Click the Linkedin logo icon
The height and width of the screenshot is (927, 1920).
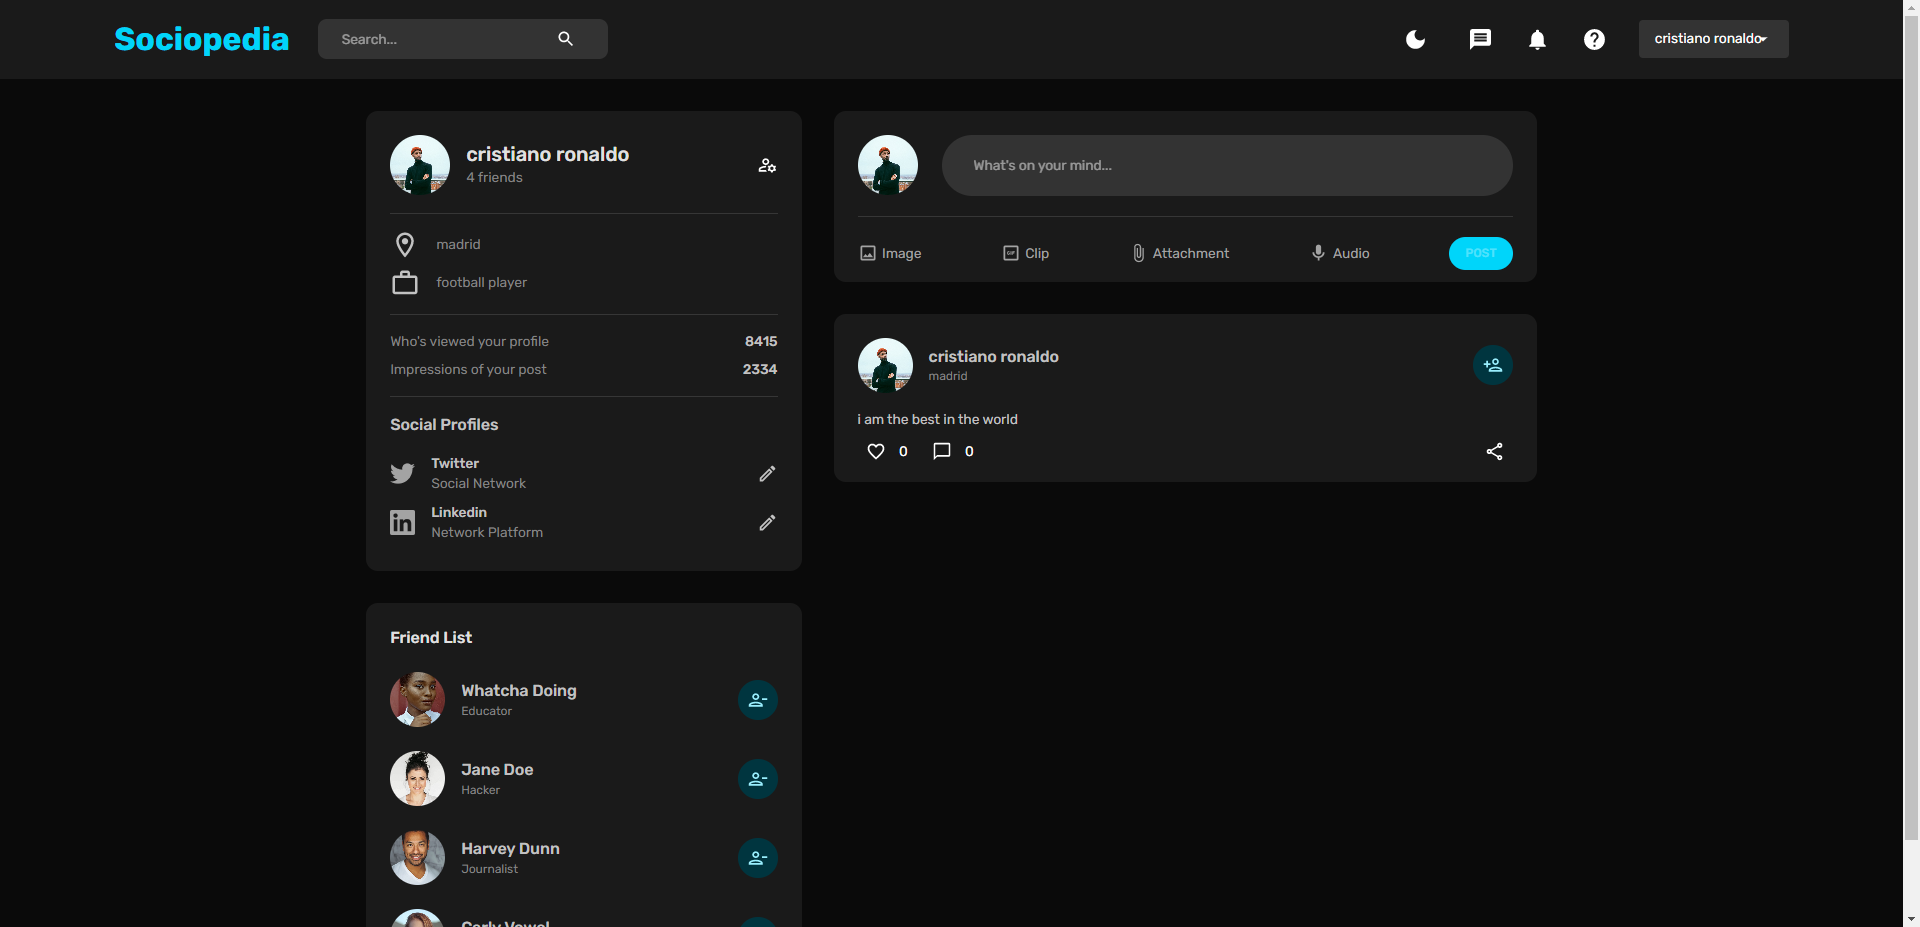[402, 522]
